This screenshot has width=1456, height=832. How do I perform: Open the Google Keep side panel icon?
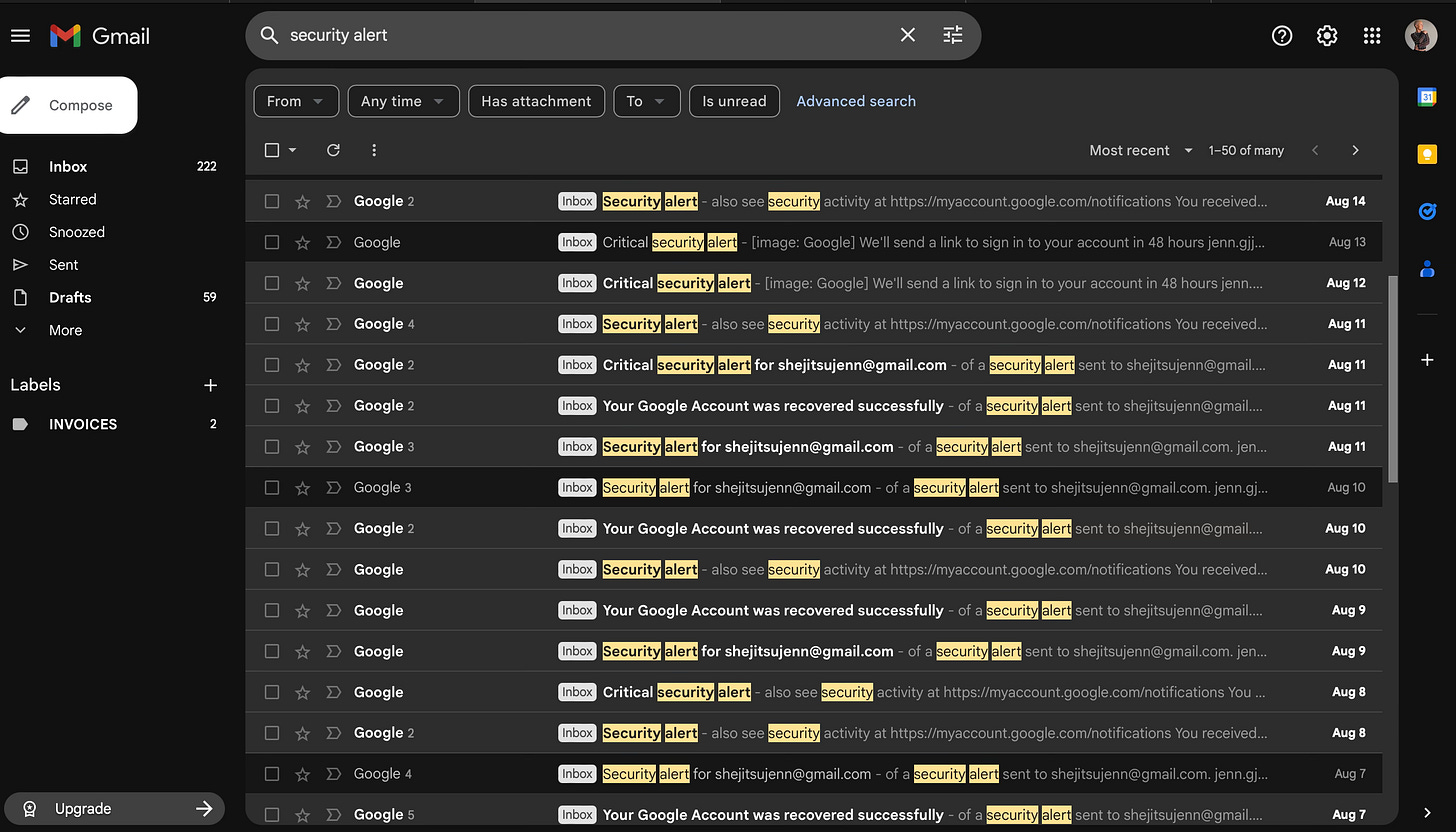coord(1428,154)
